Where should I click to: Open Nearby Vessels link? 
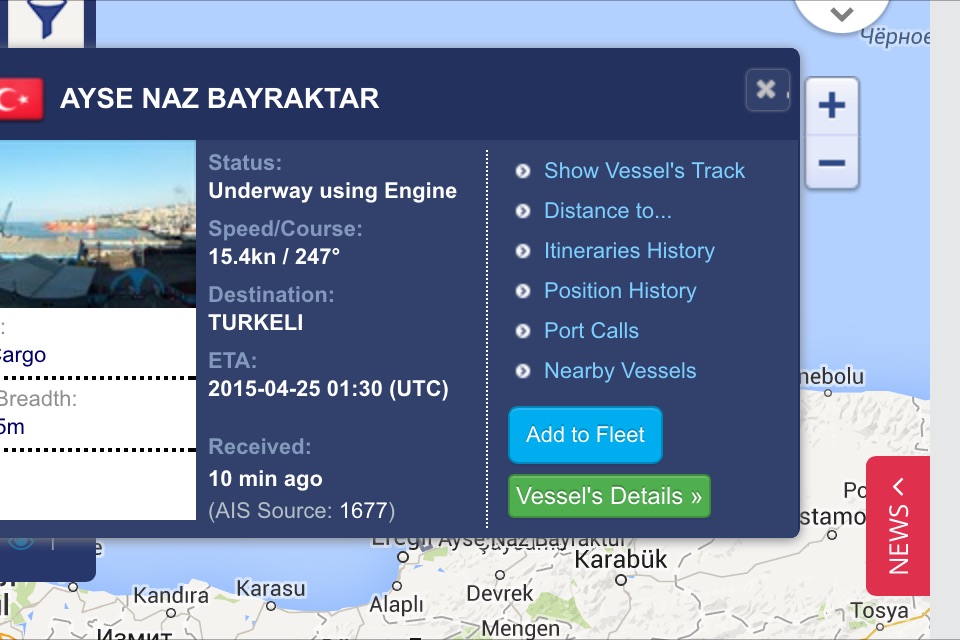coord(620,371)
